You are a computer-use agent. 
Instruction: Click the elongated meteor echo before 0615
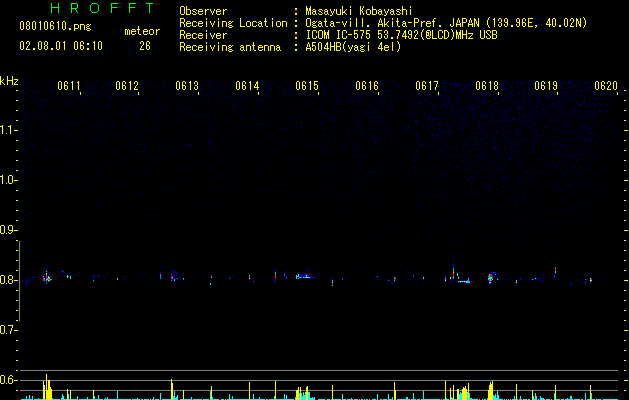(305, 276)
